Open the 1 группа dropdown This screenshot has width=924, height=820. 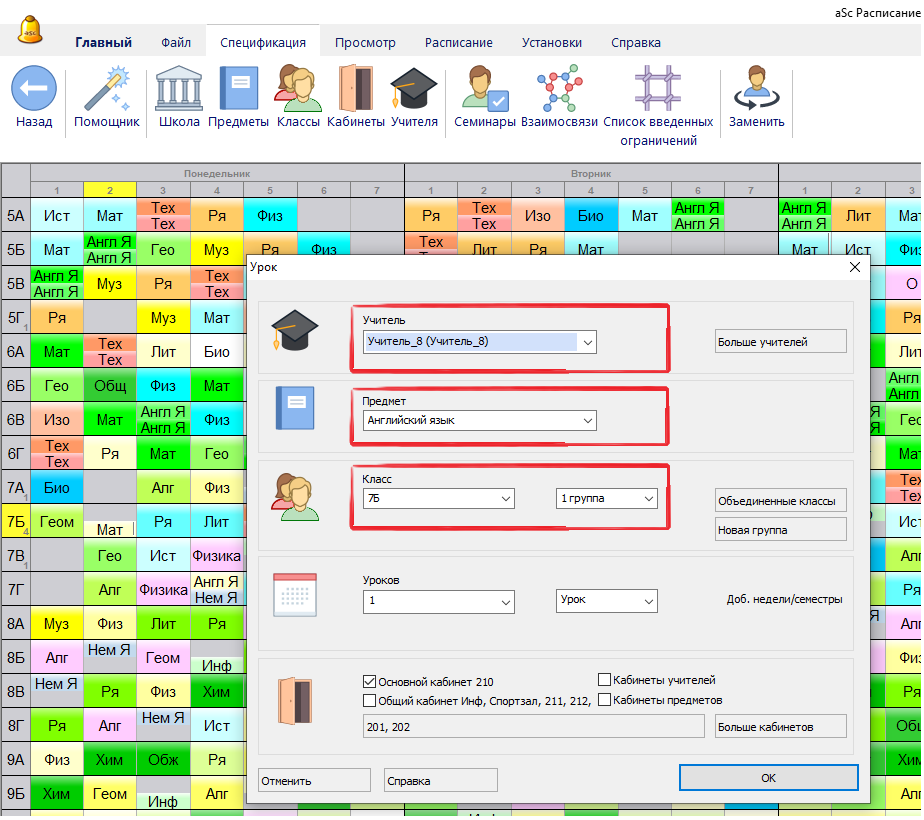(x=648, y=498)
